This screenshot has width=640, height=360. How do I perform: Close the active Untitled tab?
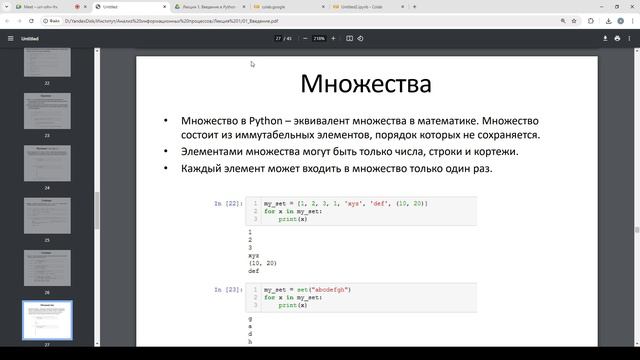[x=164, y=7]
